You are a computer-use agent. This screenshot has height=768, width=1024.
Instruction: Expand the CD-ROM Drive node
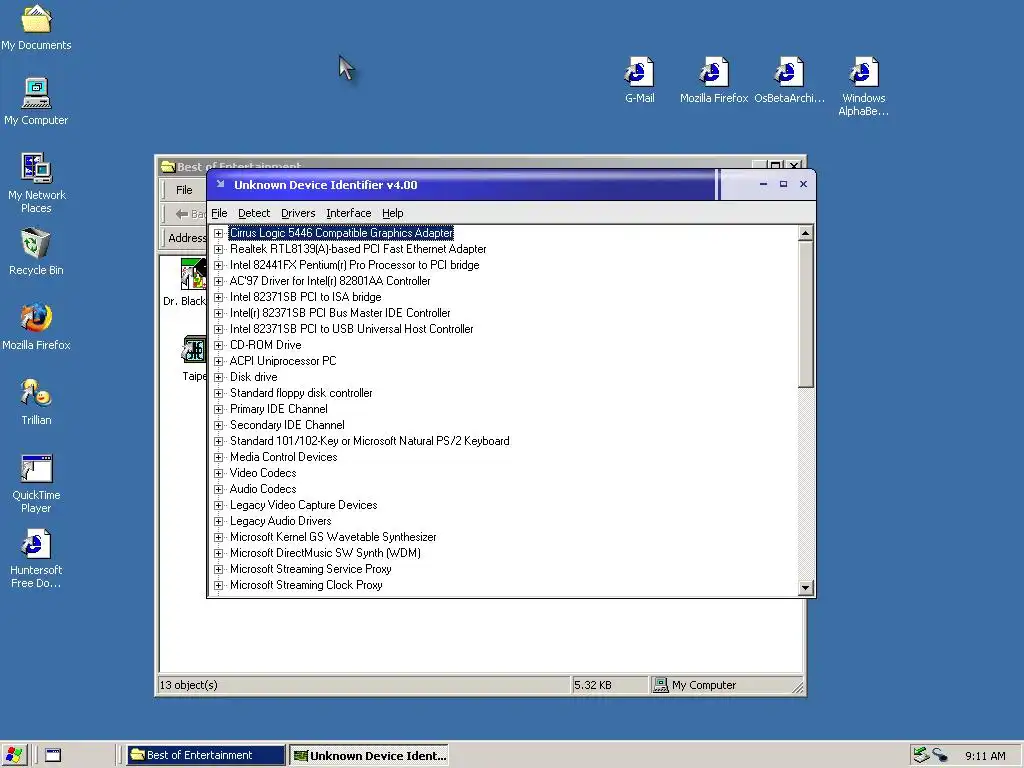click(219, 345)
